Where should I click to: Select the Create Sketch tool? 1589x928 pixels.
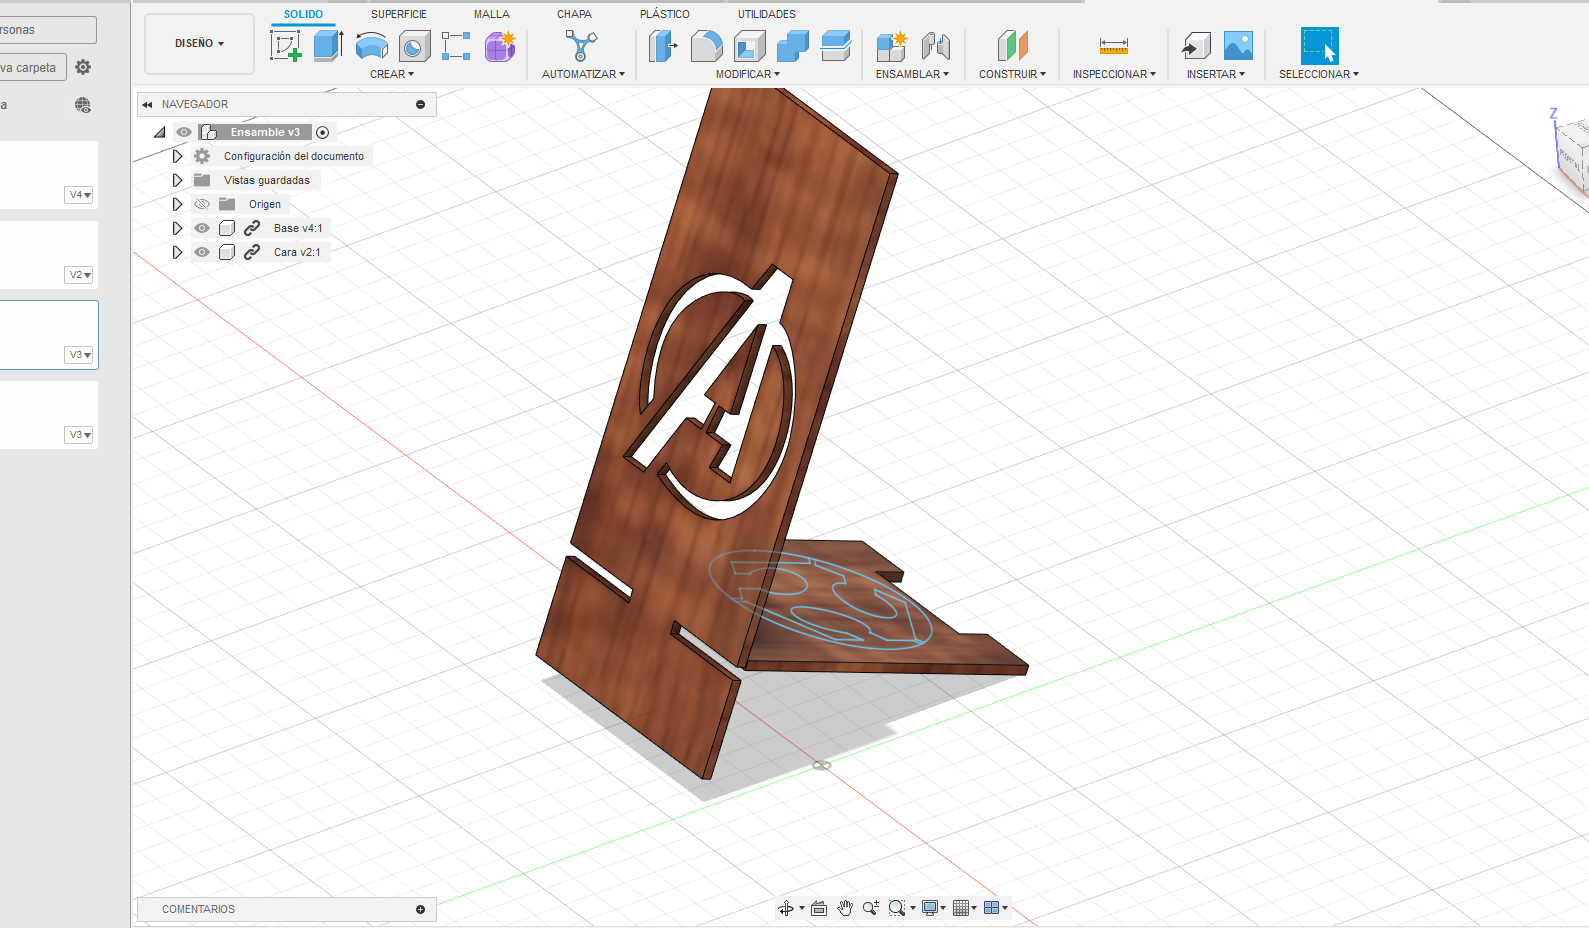pyautogui.click(x=286, y=46)
